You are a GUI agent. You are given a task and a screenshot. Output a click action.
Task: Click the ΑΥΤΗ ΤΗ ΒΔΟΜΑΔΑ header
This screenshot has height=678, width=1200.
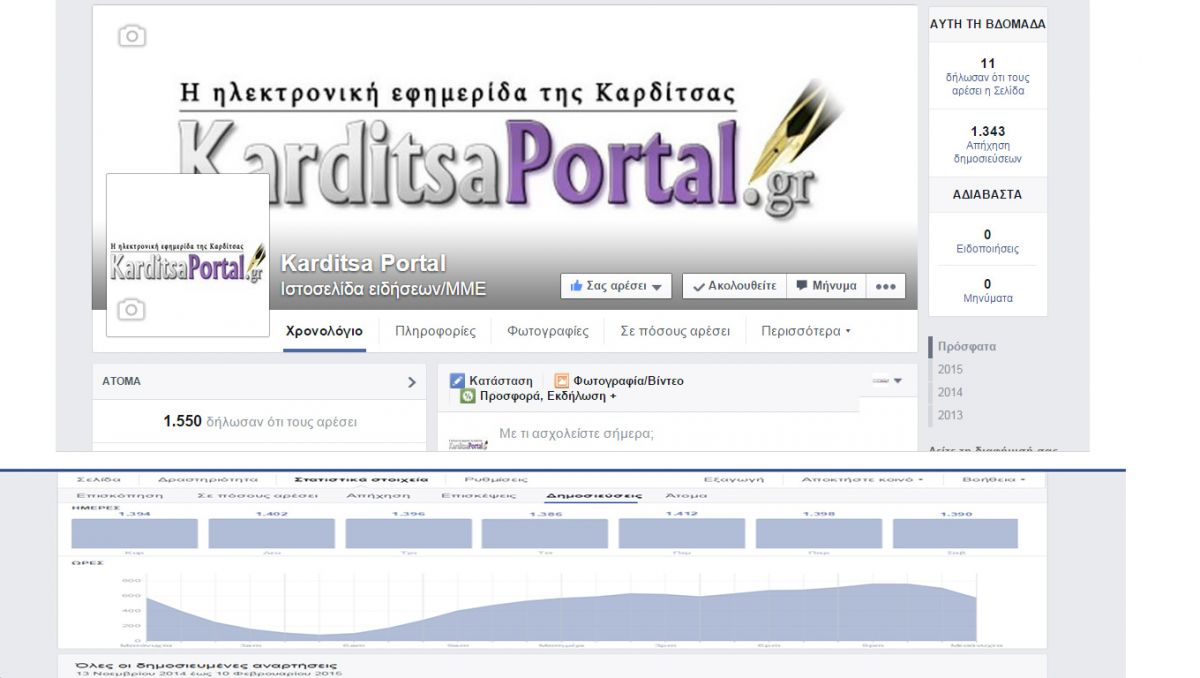(x=988, y=24)
